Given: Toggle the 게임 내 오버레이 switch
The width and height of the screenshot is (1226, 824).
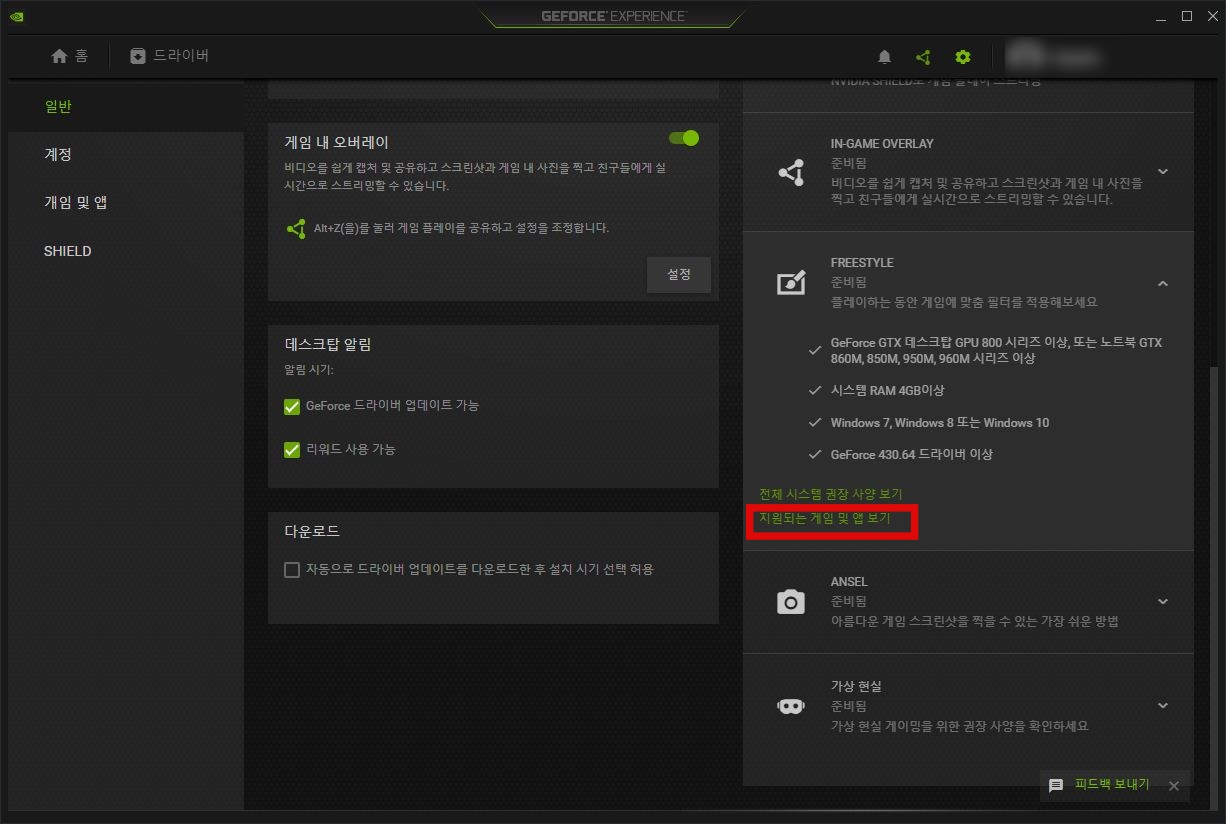Looking at the screenshot, I should pos(684,138).
